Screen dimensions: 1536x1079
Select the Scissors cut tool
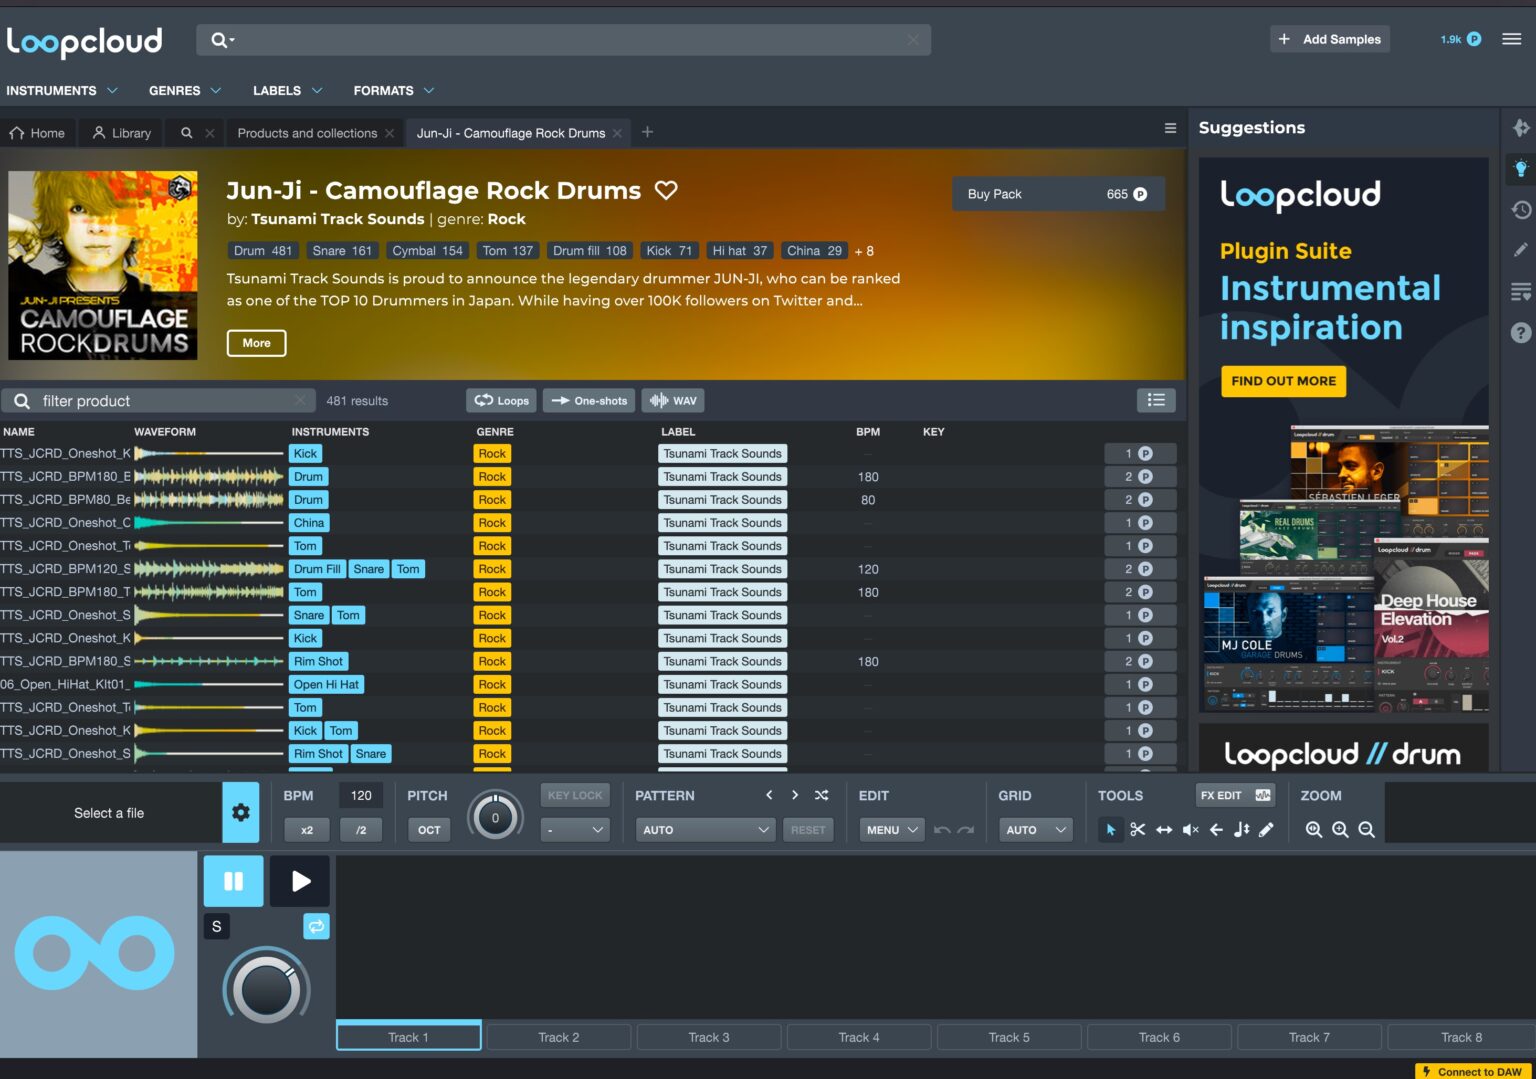[1137, 829]
